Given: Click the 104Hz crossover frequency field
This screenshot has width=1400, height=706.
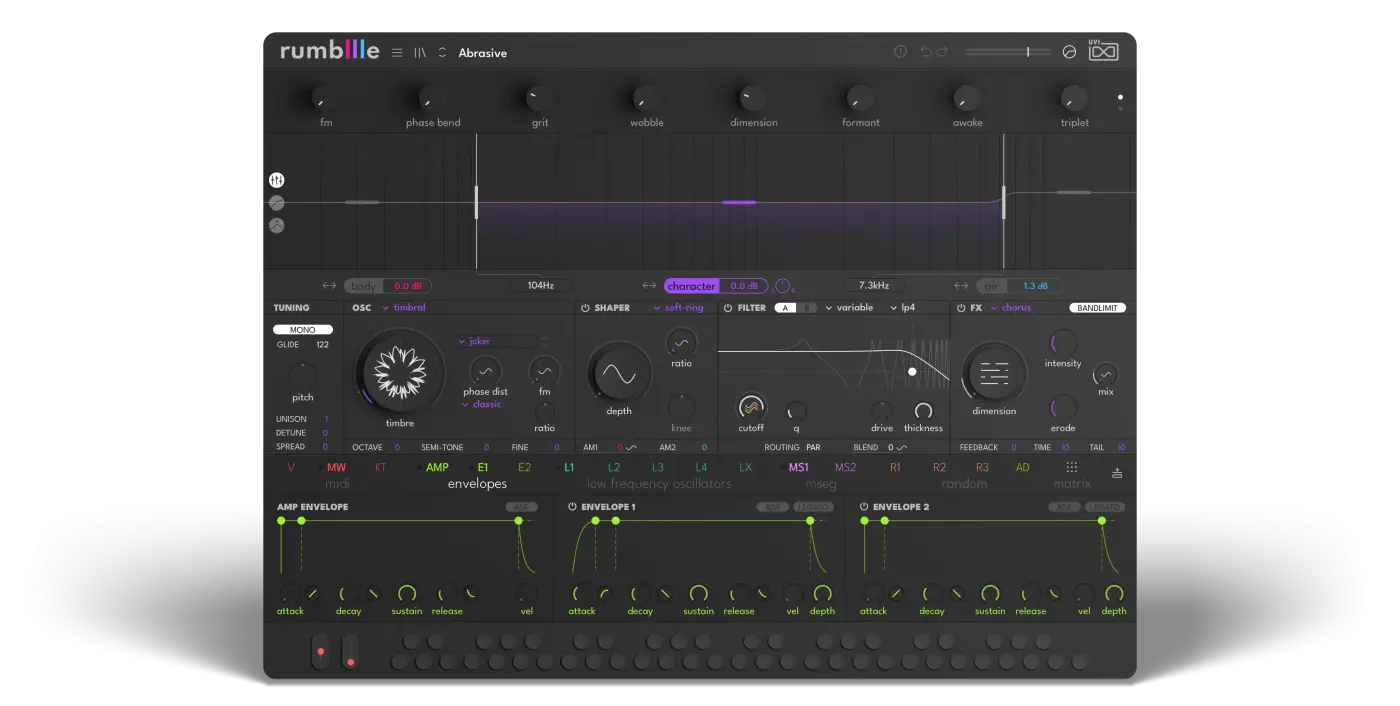Looking at the screenshot, I should pos(541,286).
